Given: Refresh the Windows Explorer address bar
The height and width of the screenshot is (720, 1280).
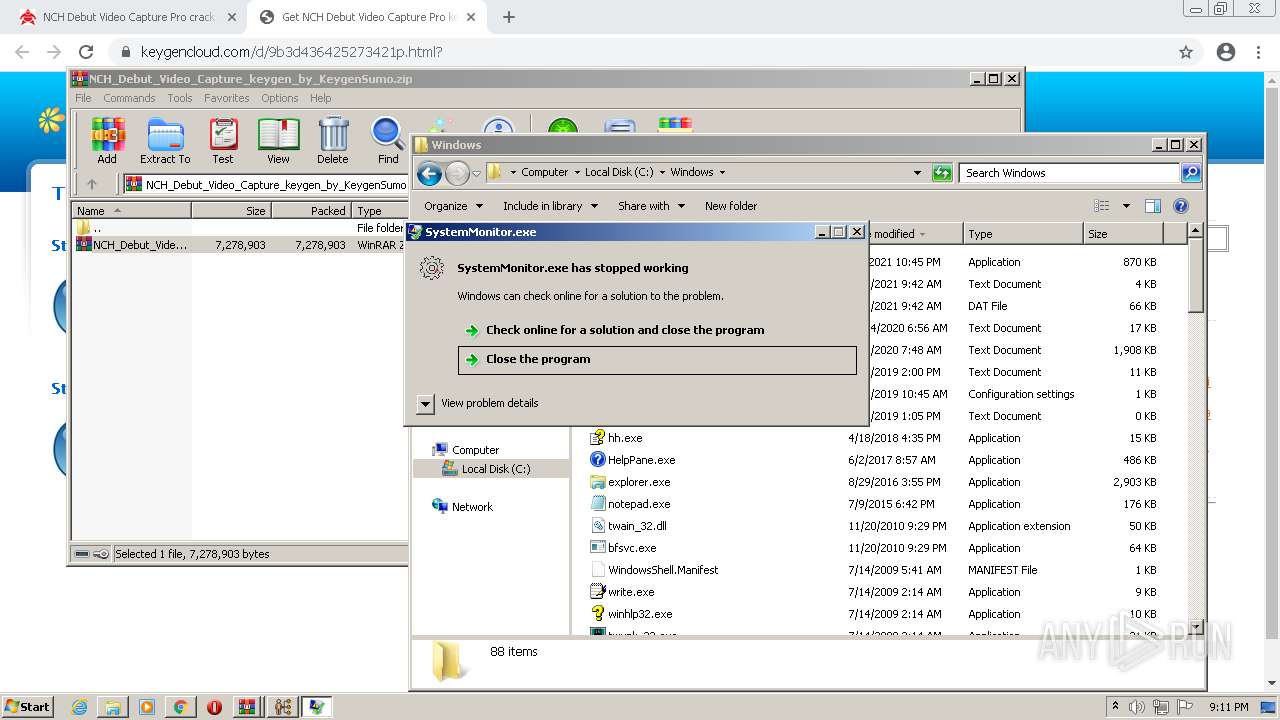Looking at the screenshot, I should tap(942, 173).
